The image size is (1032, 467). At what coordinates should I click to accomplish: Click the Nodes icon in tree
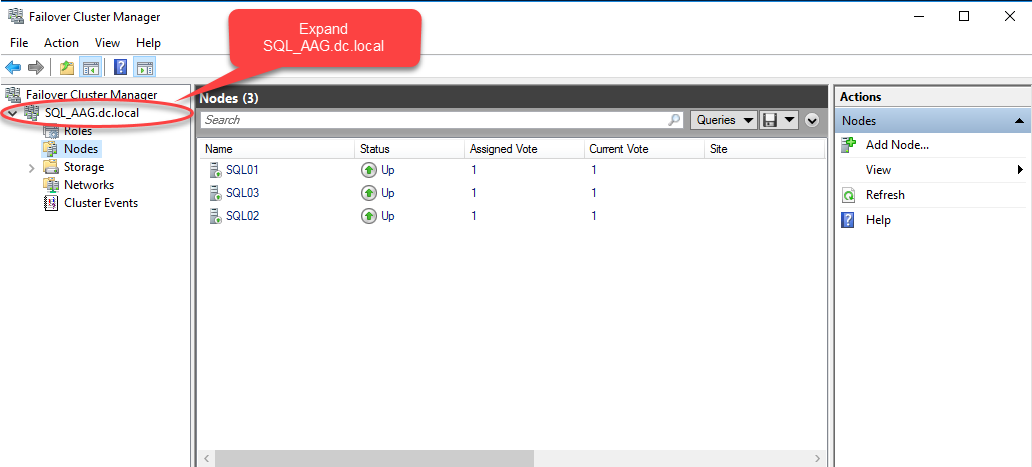[x=51, y=149]
